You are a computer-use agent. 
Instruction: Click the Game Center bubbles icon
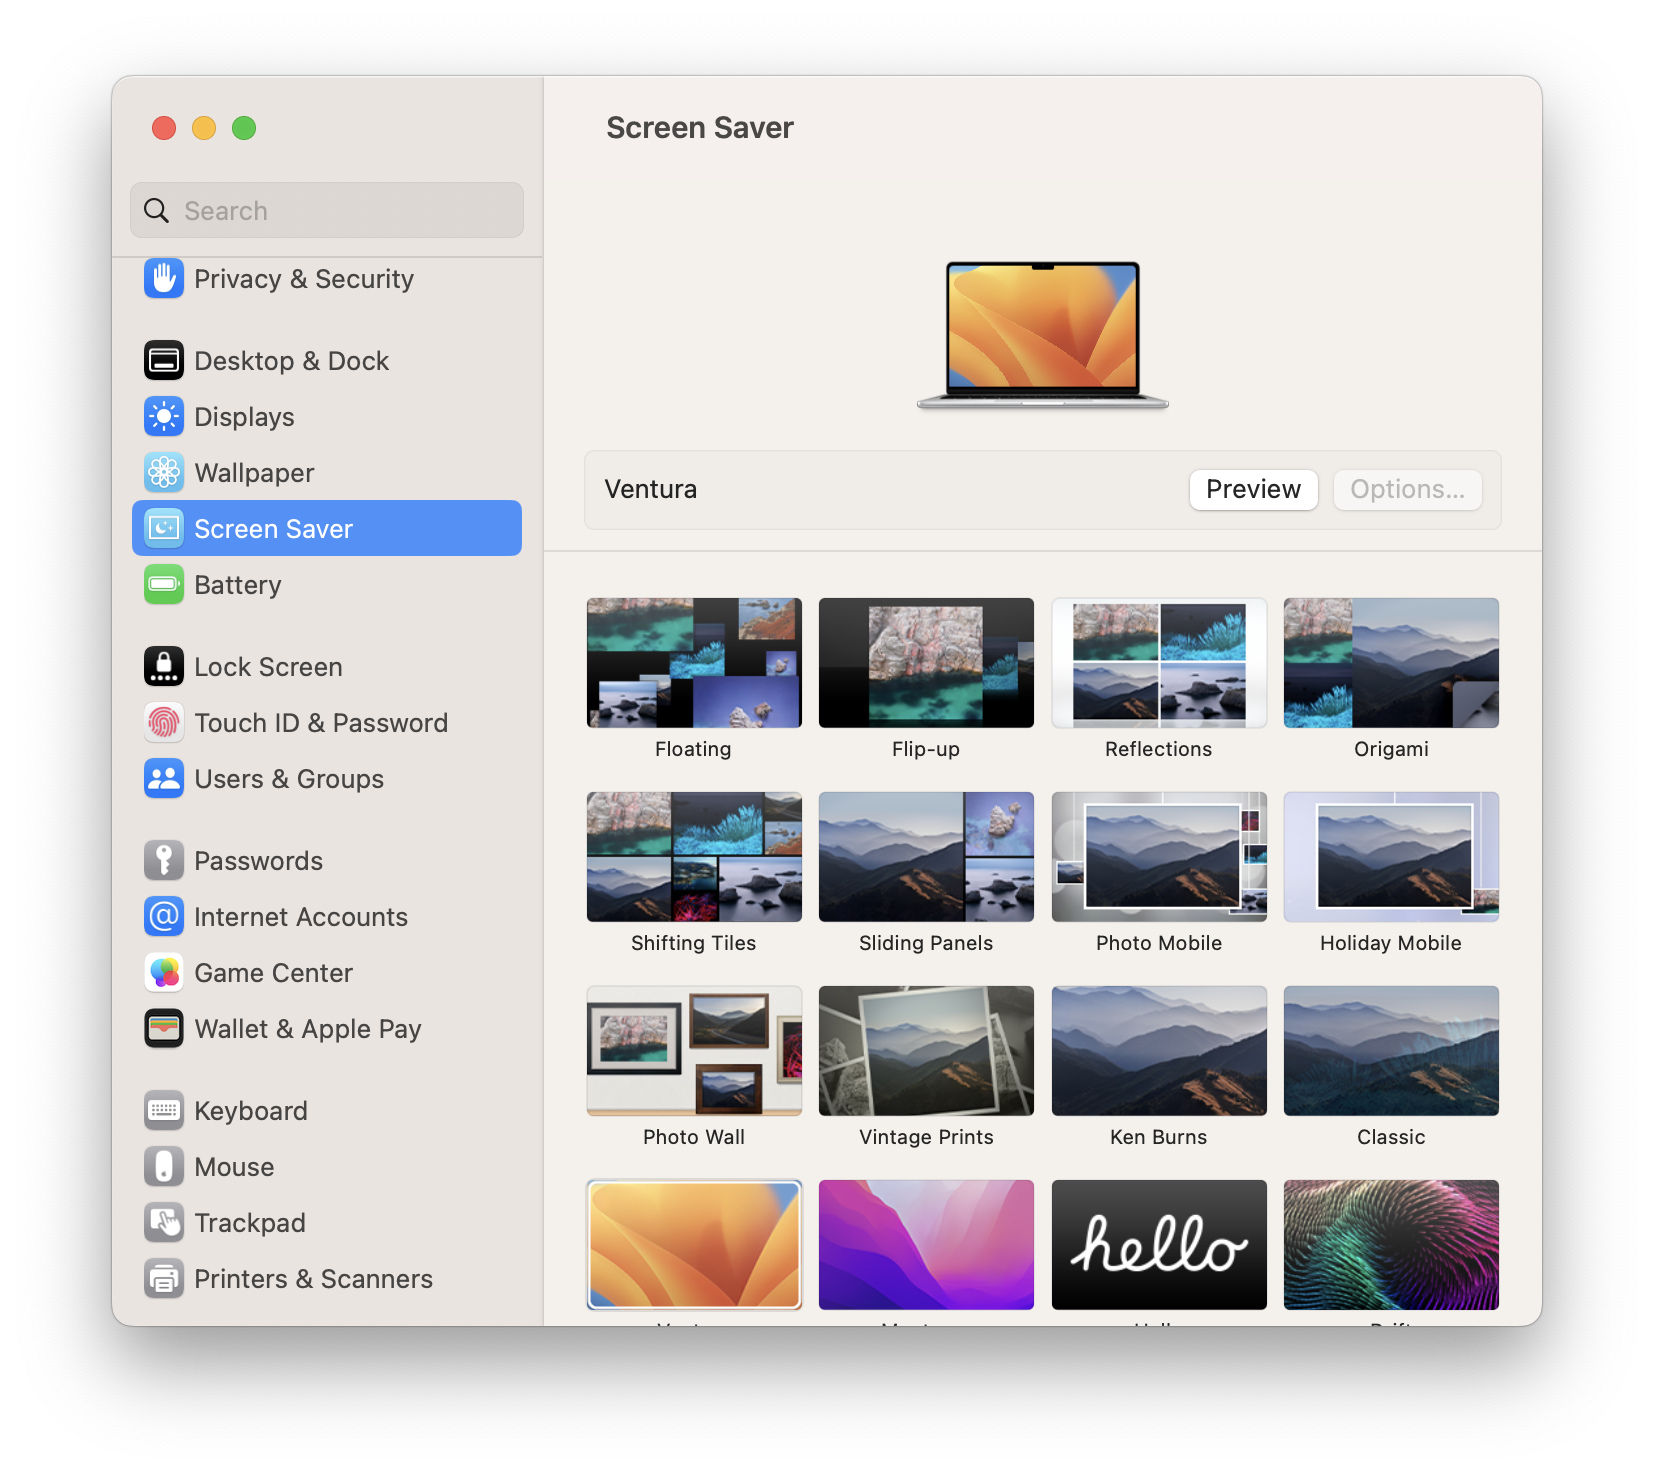(164, 973)
